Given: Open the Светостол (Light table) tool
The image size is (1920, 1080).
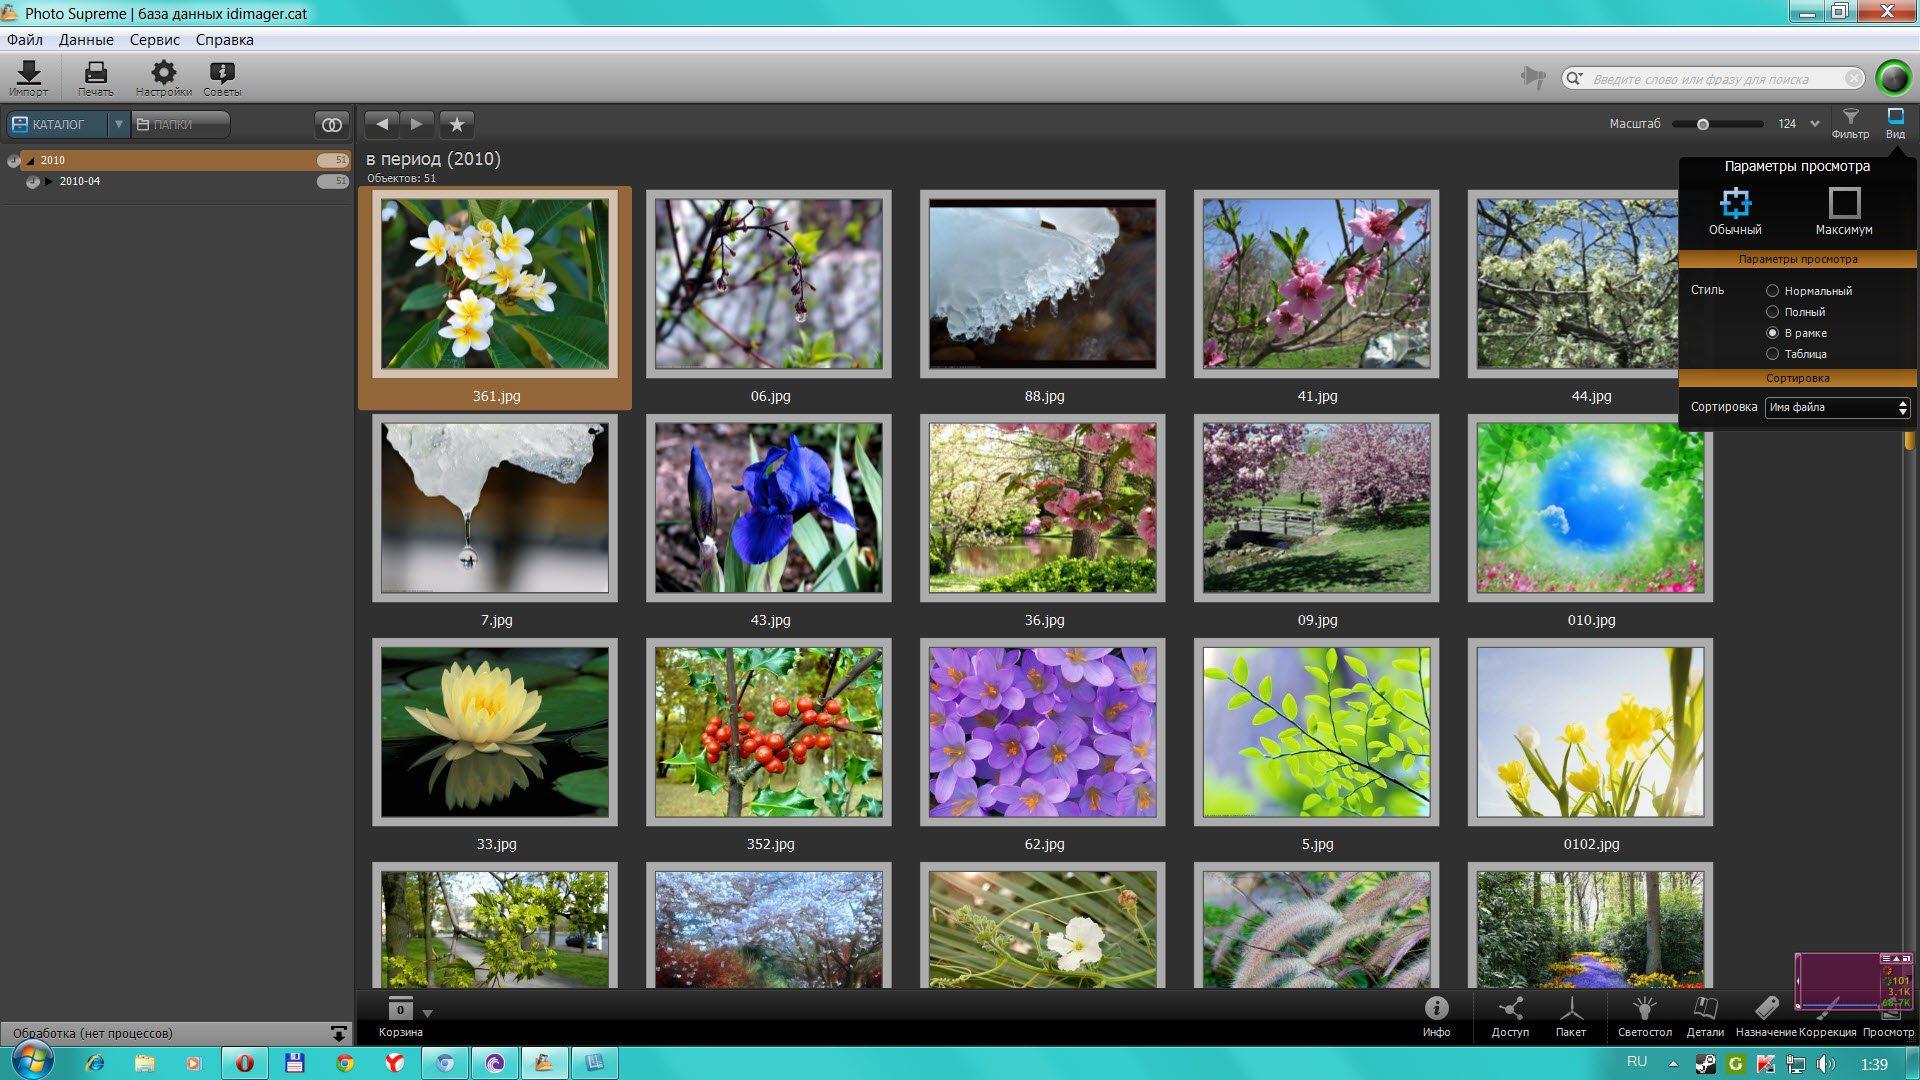Looking at the screenshot, I should tap(1645, 1016).
